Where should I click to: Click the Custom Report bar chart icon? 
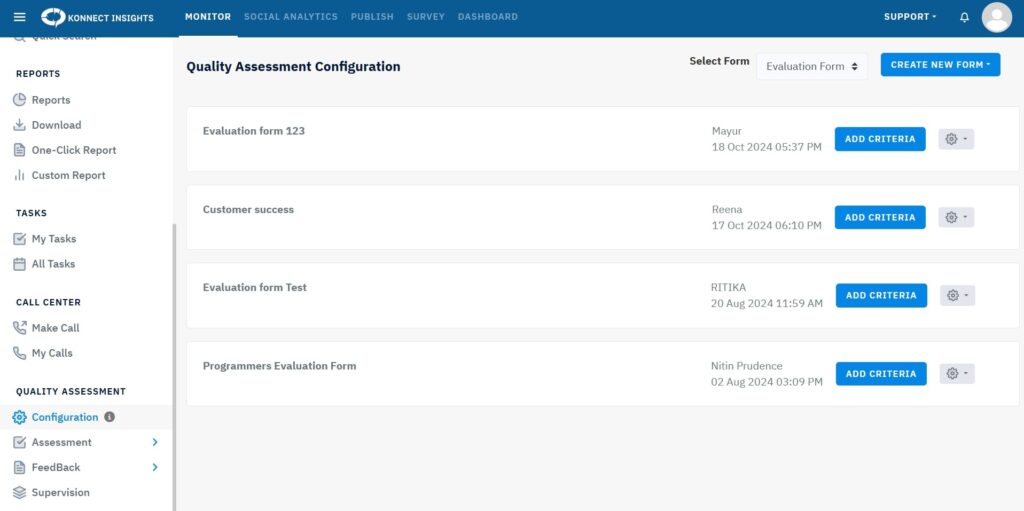[20, 175]
